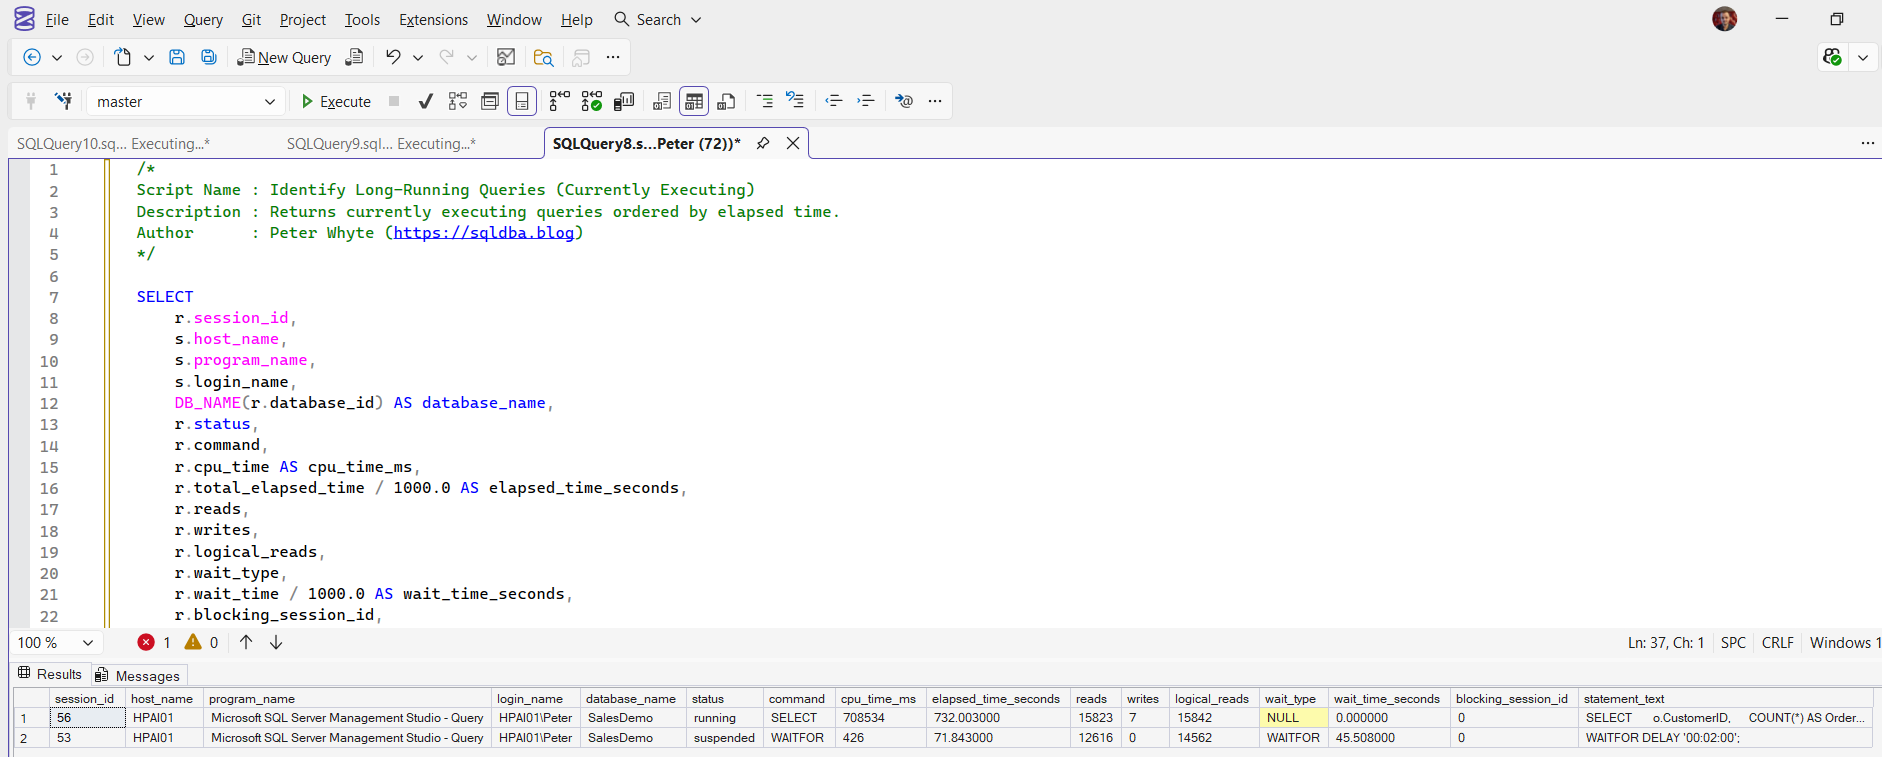Click the Save All icon
This screenshot has width=1882, height=757.
[x=209, y=57]
